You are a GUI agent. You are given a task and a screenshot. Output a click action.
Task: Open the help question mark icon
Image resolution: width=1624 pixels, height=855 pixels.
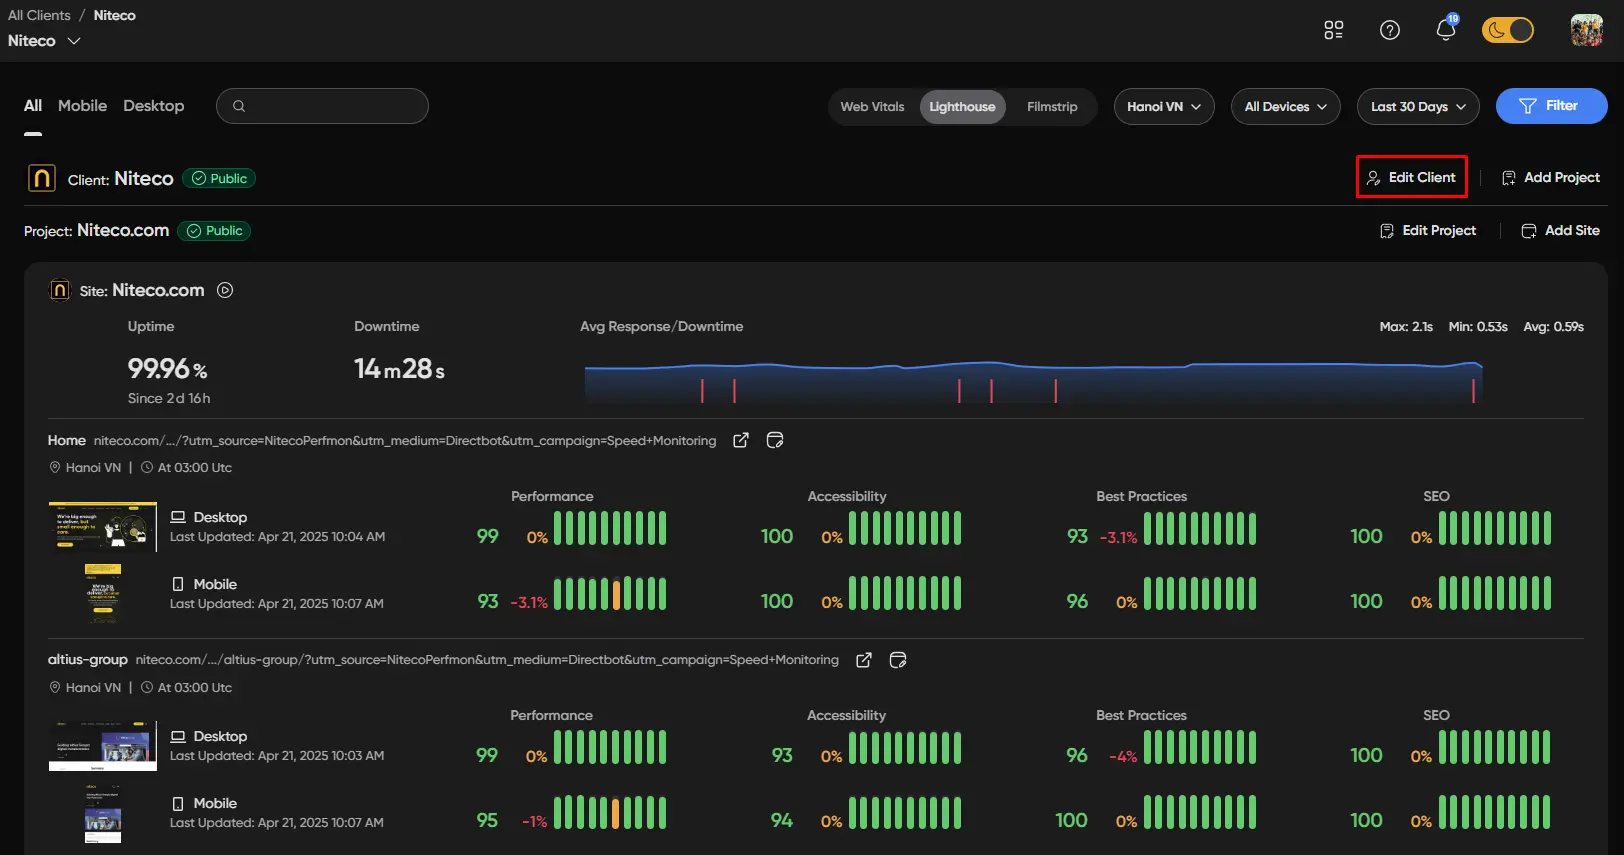point(1389,30)
